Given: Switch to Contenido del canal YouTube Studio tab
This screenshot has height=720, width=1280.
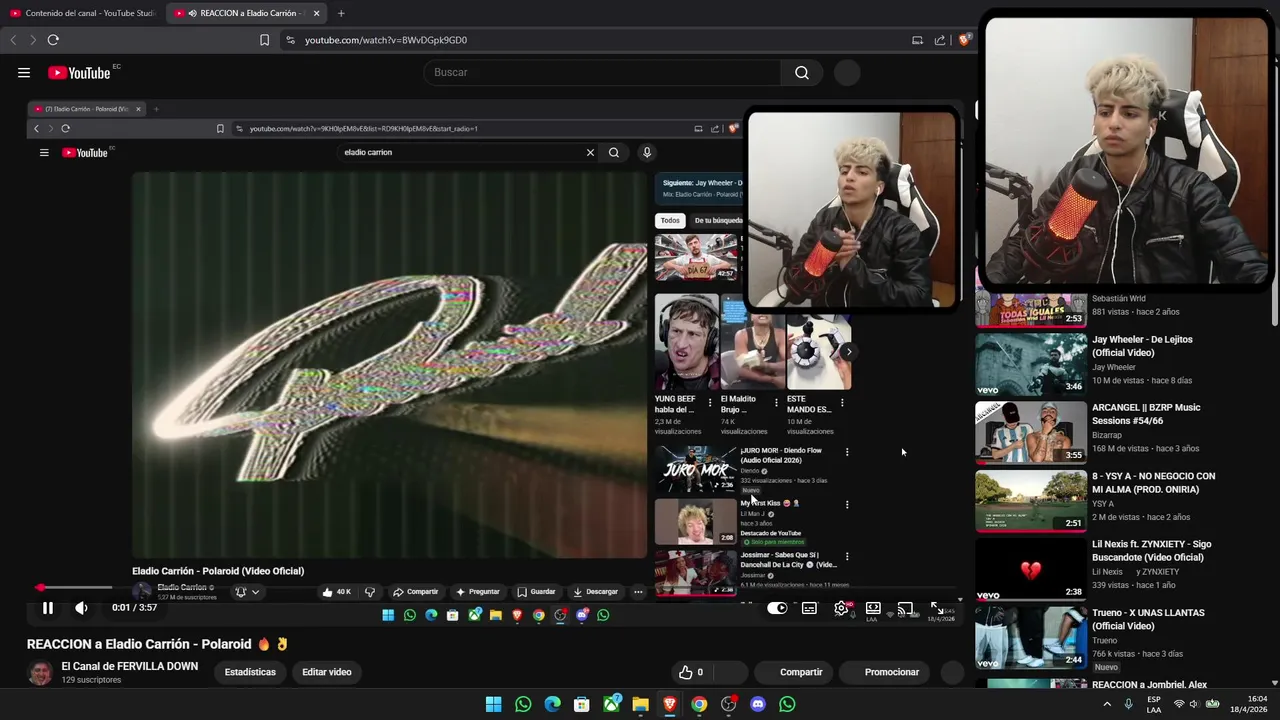Looking at the screenshot, I should (82, 13).
